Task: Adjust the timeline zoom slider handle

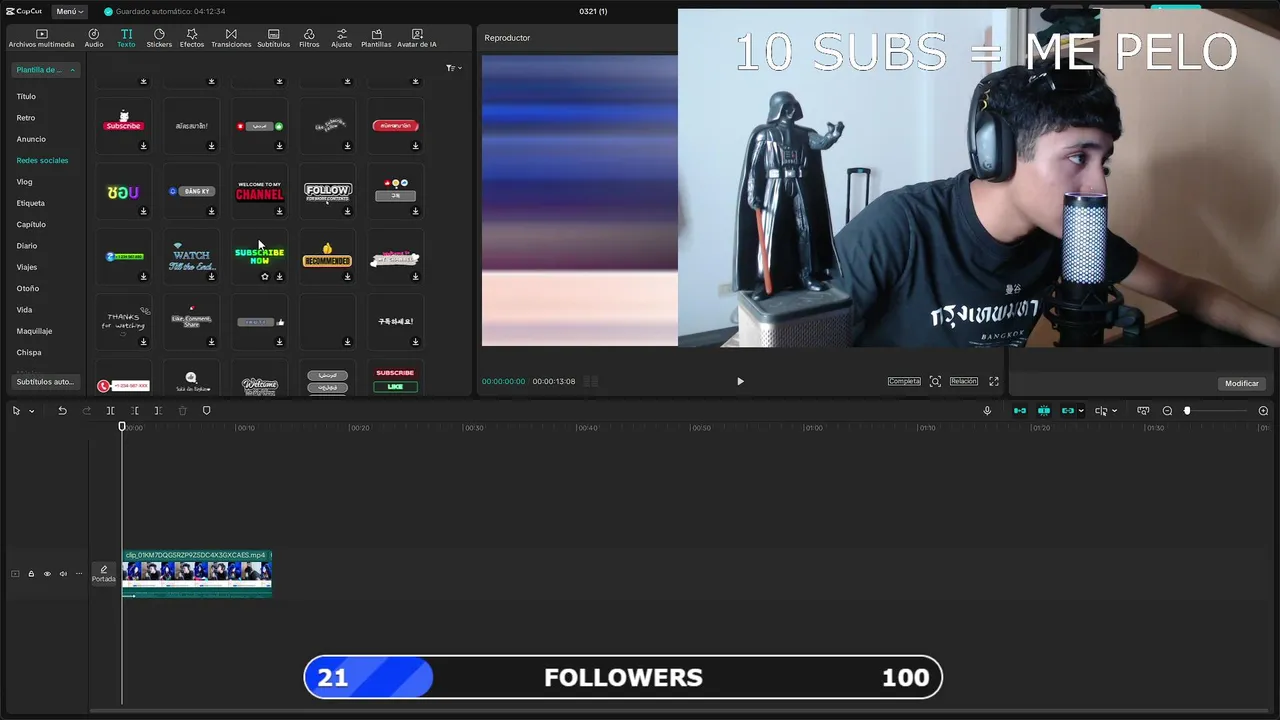Action: pyautogui.click(x=1187, y=411)
